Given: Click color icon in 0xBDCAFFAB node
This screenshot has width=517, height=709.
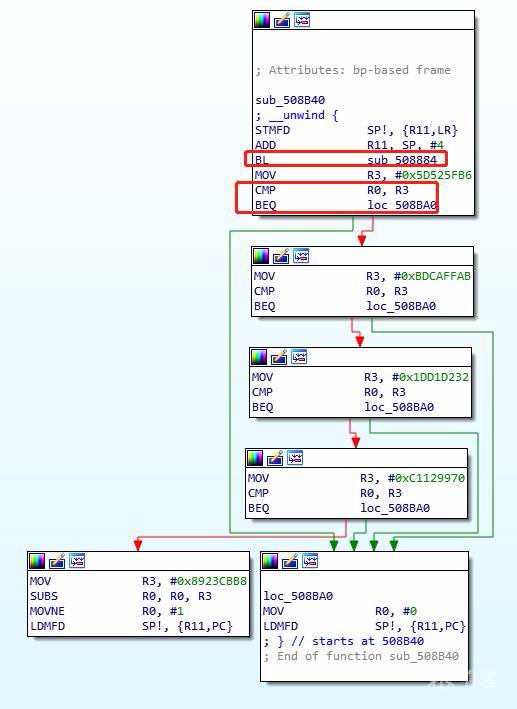Looking at the screenshot, I should pyautogui.click(x=261, y=256).
